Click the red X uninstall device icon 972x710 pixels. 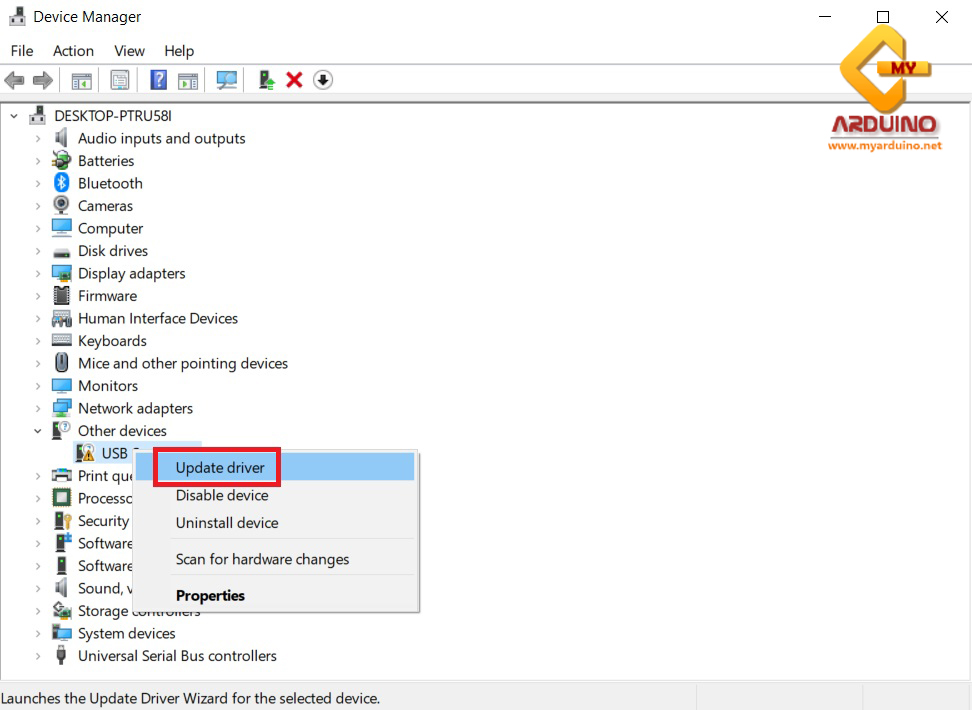point(294,80)
